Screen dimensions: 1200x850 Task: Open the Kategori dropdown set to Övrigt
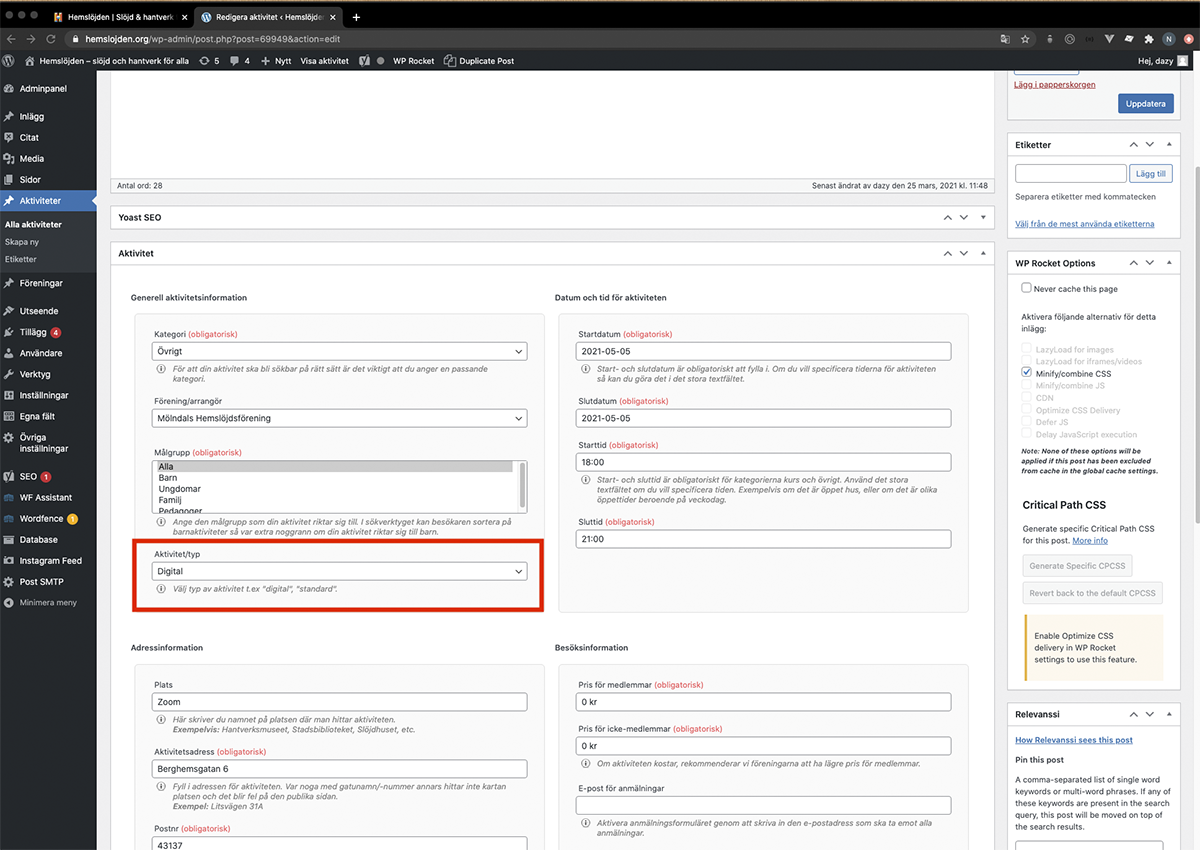coord(340,352)
